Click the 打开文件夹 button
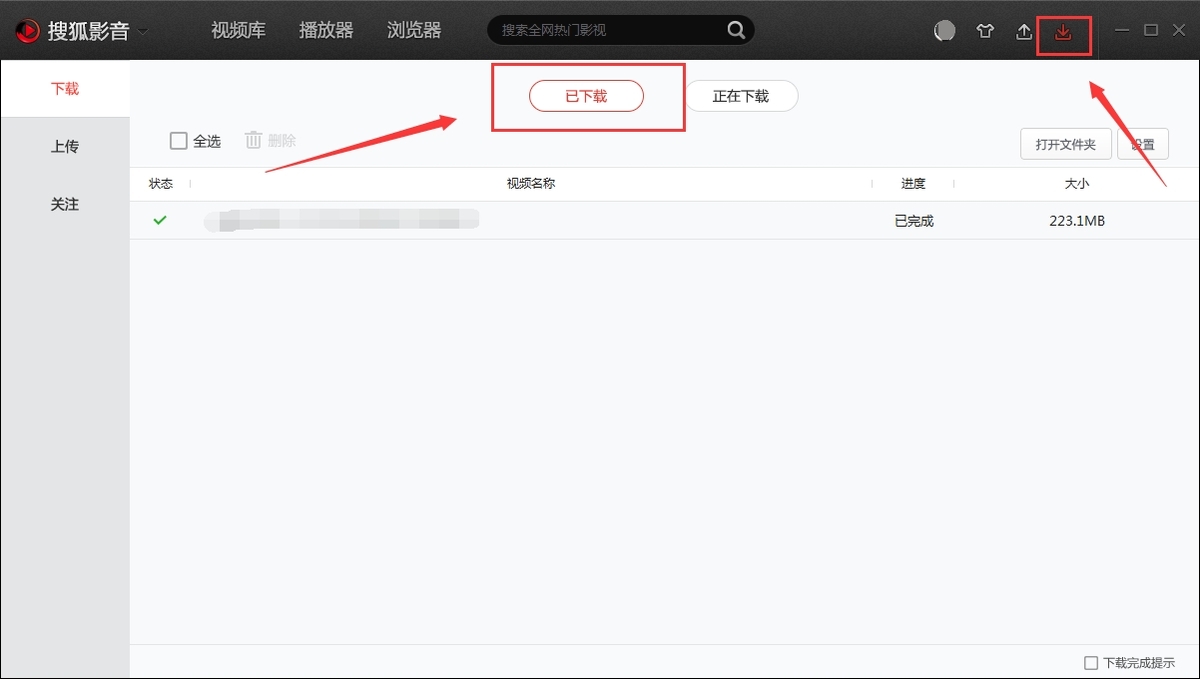 (1065, 143)
